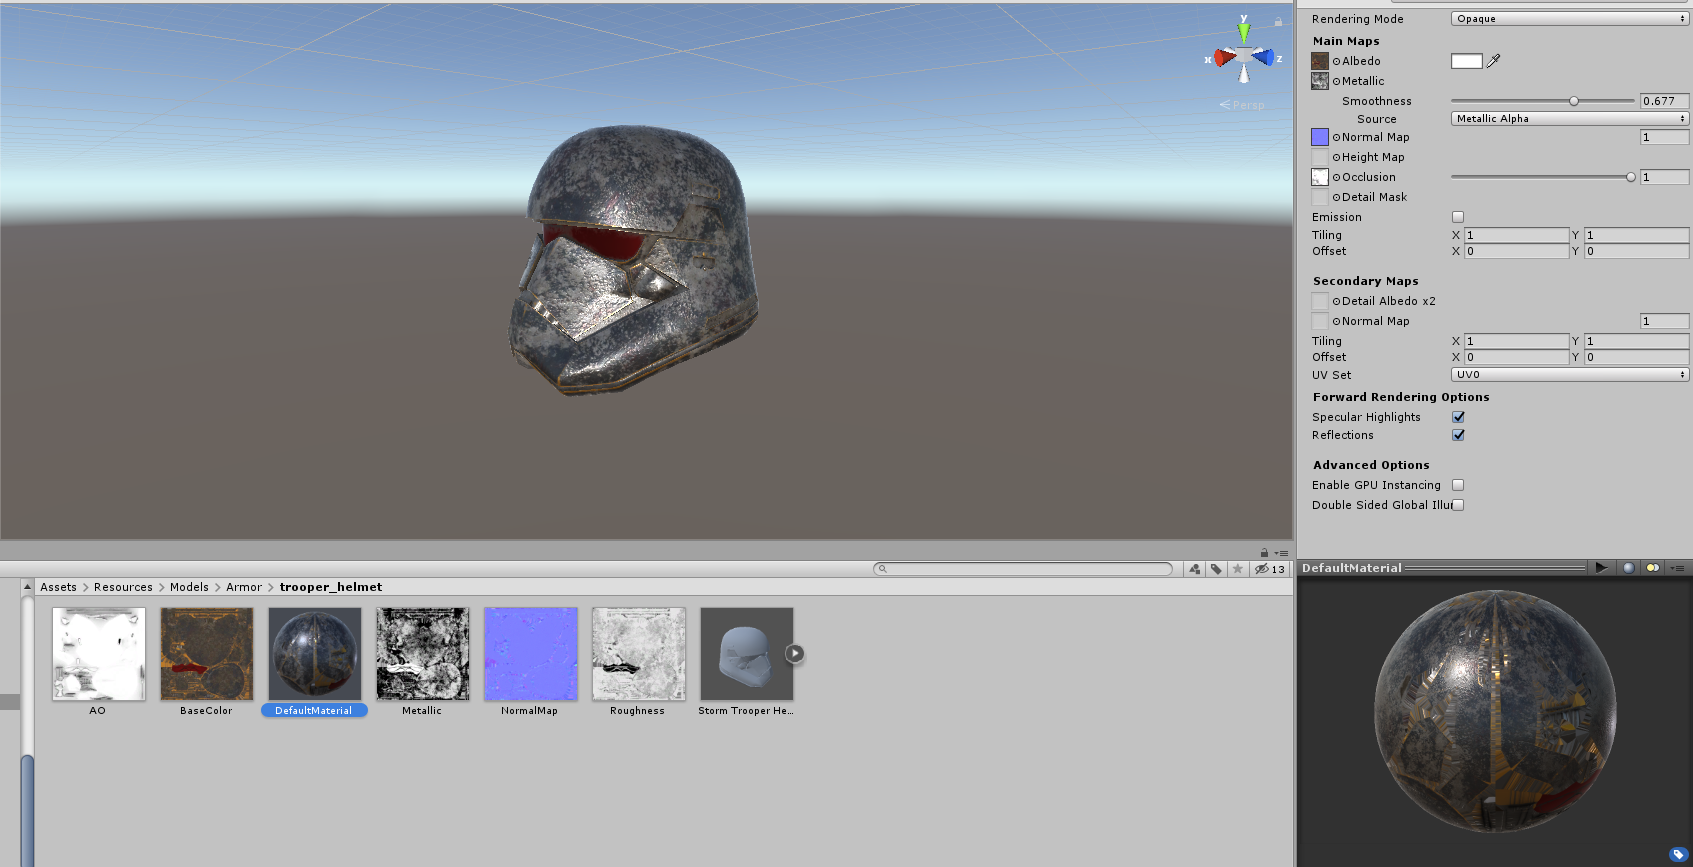Viewport: 1693px width, 867px height.
Task: Open the Metallic texture picker circle
Action: (x=1336, y=82)
